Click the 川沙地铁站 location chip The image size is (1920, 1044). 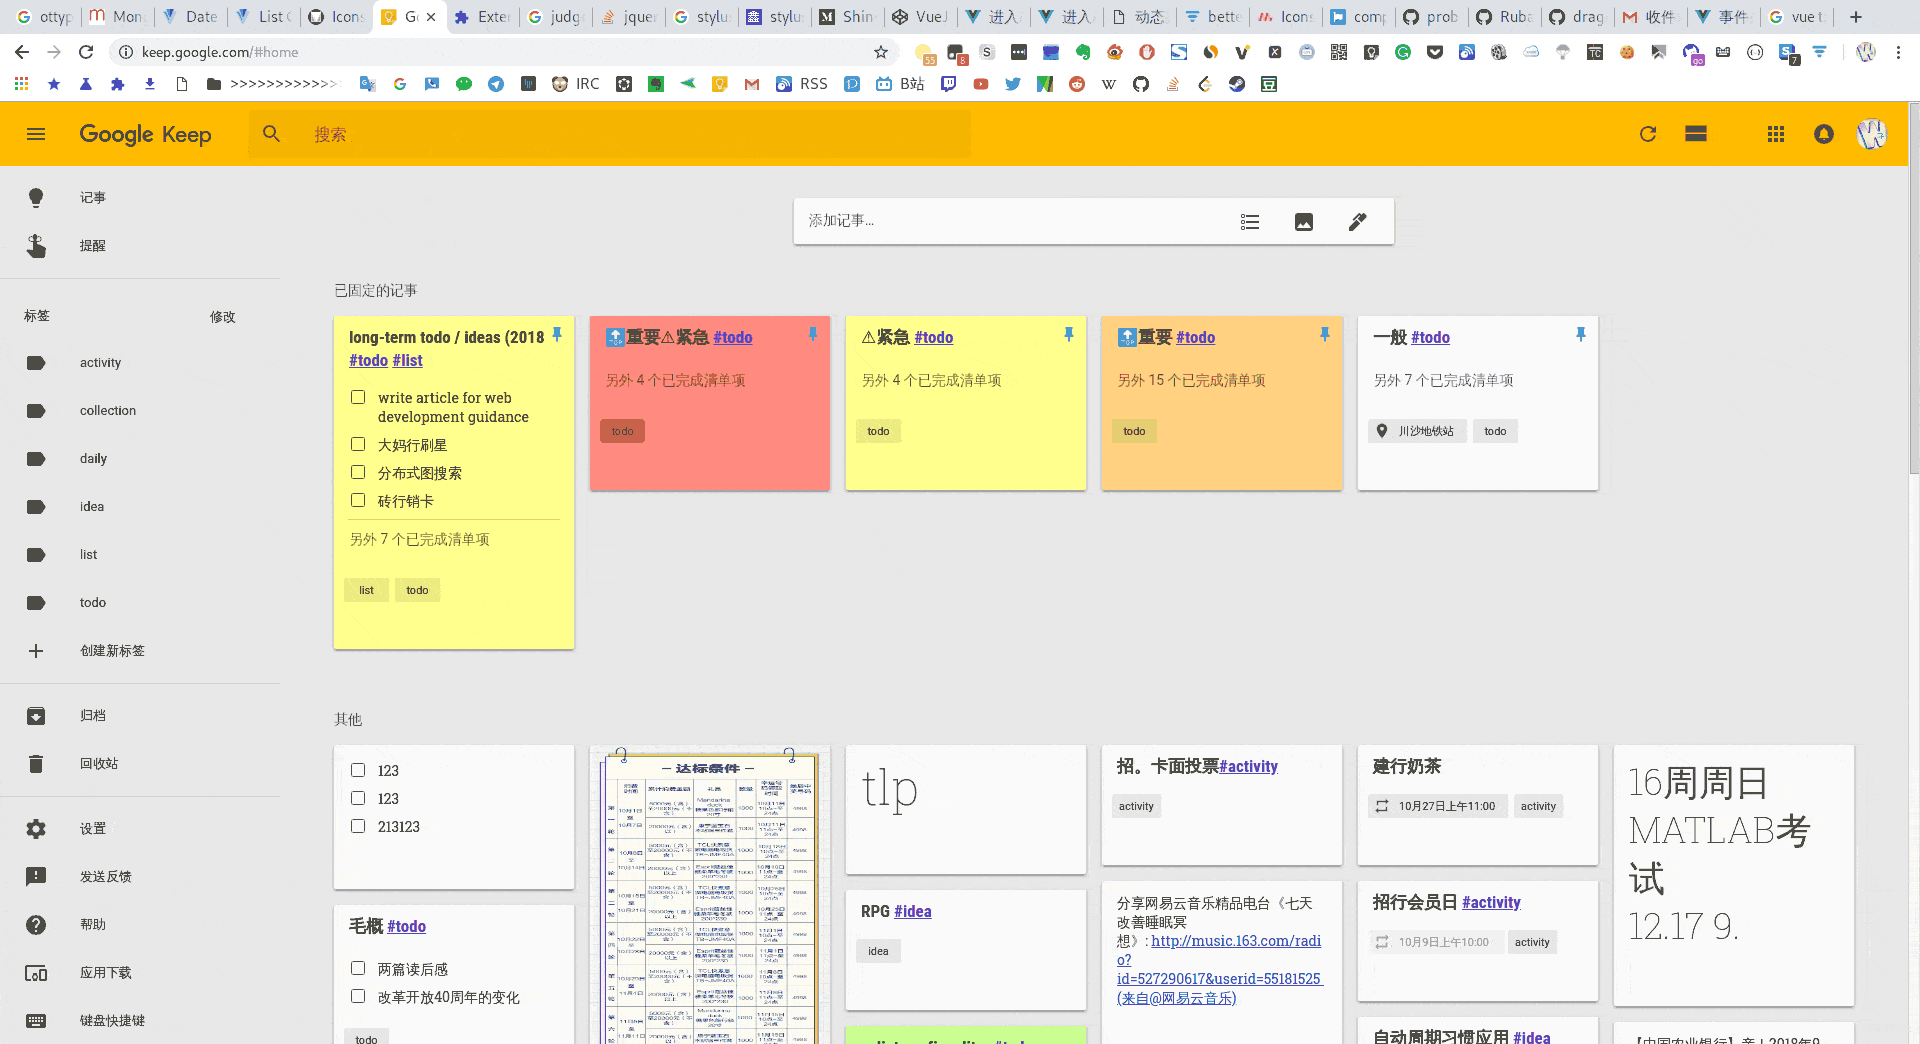click(x=1417, y=431)
